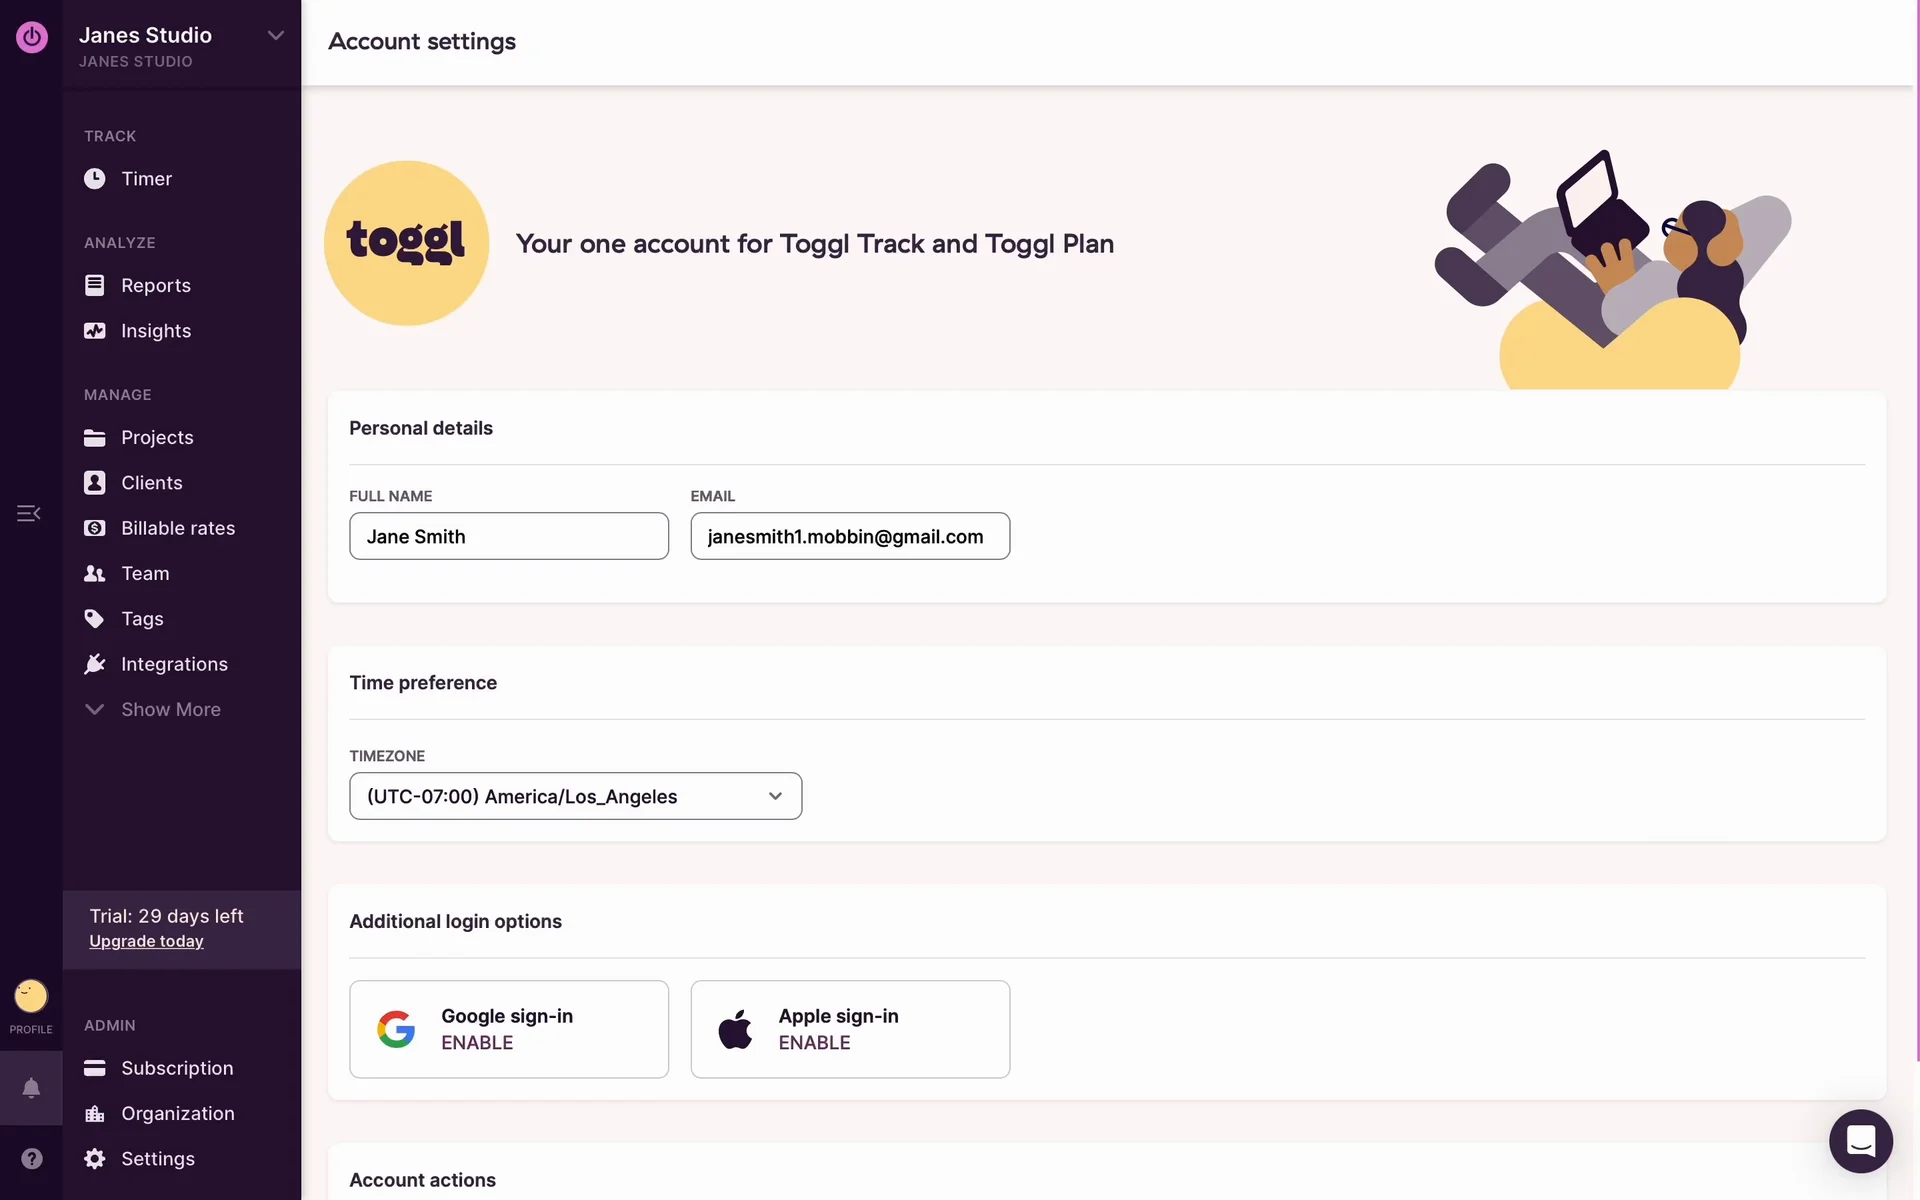This screenshot has height=1200, width=1920.
Task: Click the Upgrade today link
Action: (x=146, y=941)
